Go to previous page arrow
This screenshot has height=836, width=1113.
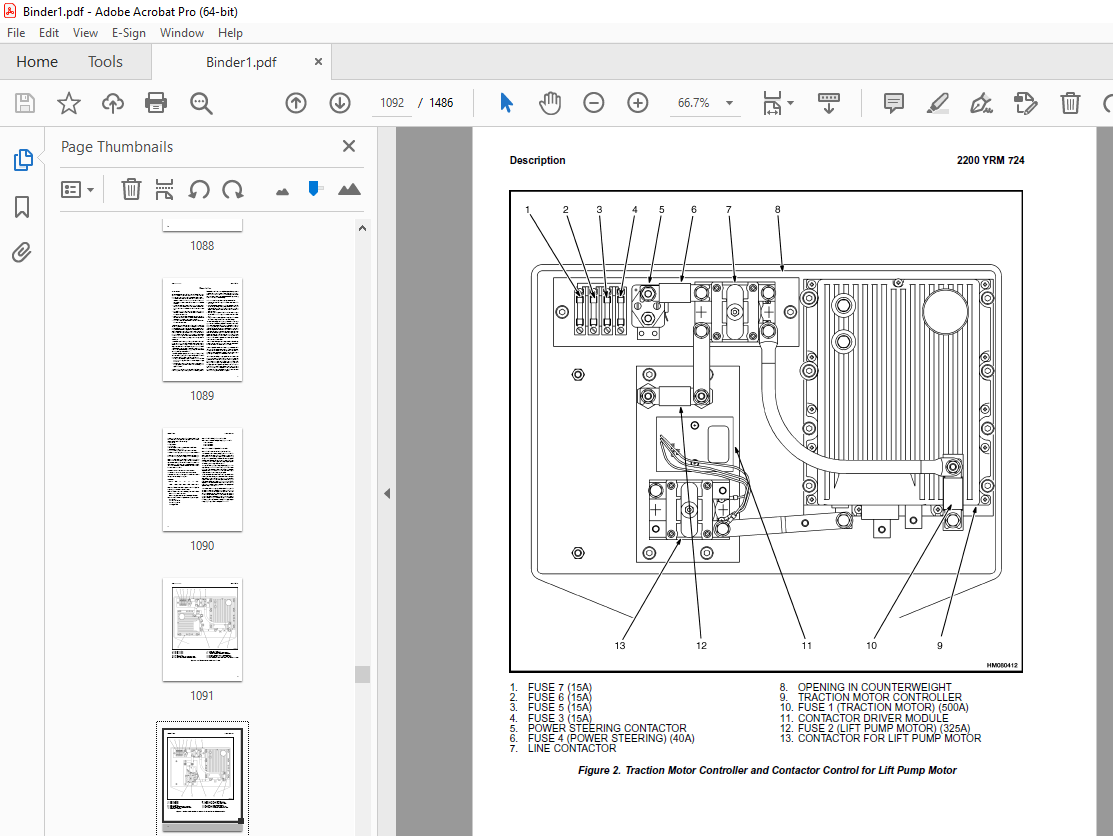click(296, 103)
